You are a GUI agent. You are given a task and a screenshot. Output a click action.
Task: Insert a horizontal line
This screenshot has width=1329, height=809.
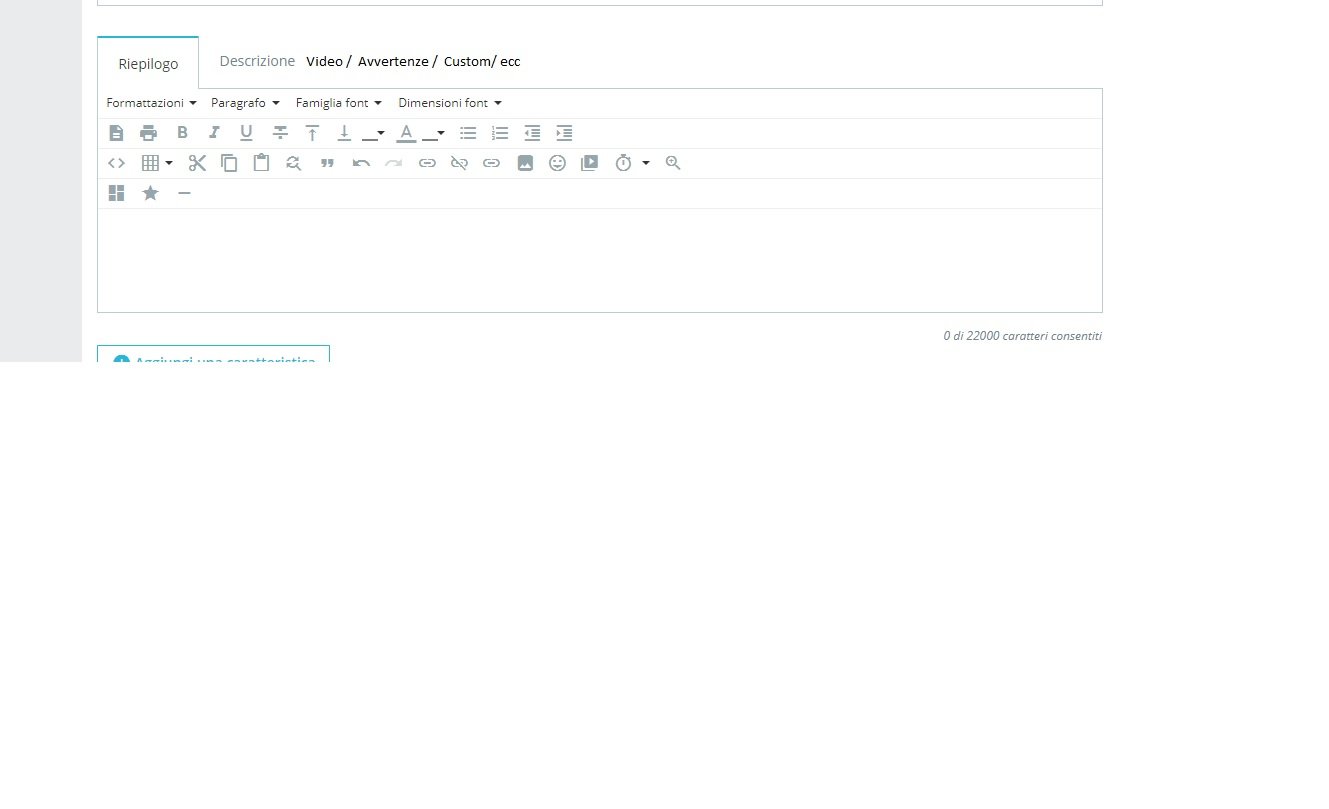point(184,193)
